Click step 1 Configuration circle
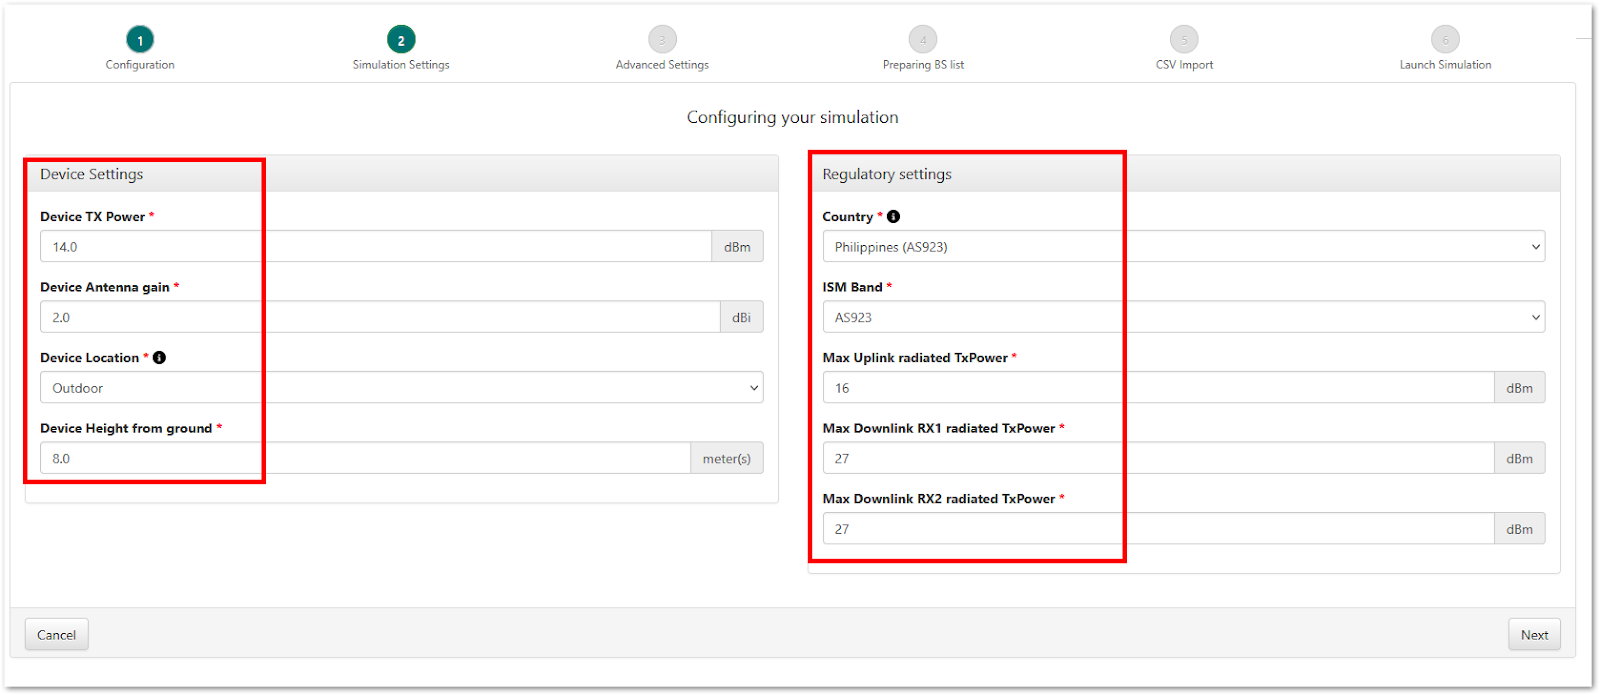This screenshot has width=1600, height=695. click(140, 40)
